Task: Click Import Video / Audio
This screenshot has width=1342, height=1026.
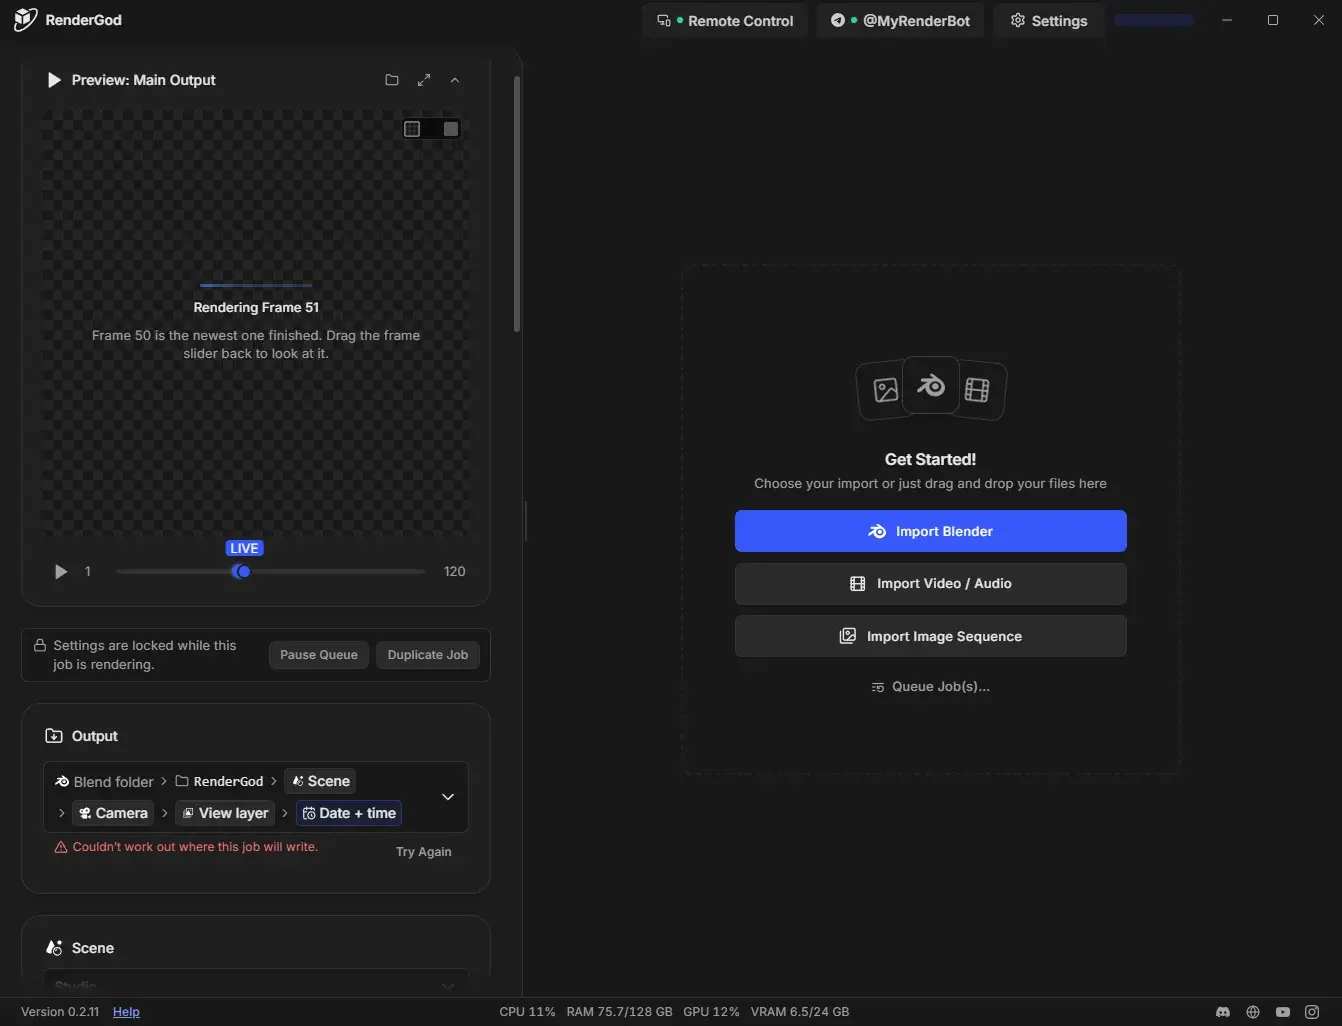Action: pyautogui.click(x=931, y=584)
